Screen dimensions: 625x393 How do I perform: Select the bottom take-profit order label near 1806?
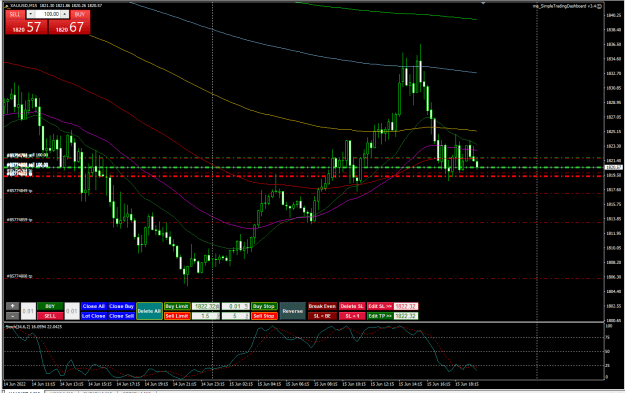tap(20, 276)
